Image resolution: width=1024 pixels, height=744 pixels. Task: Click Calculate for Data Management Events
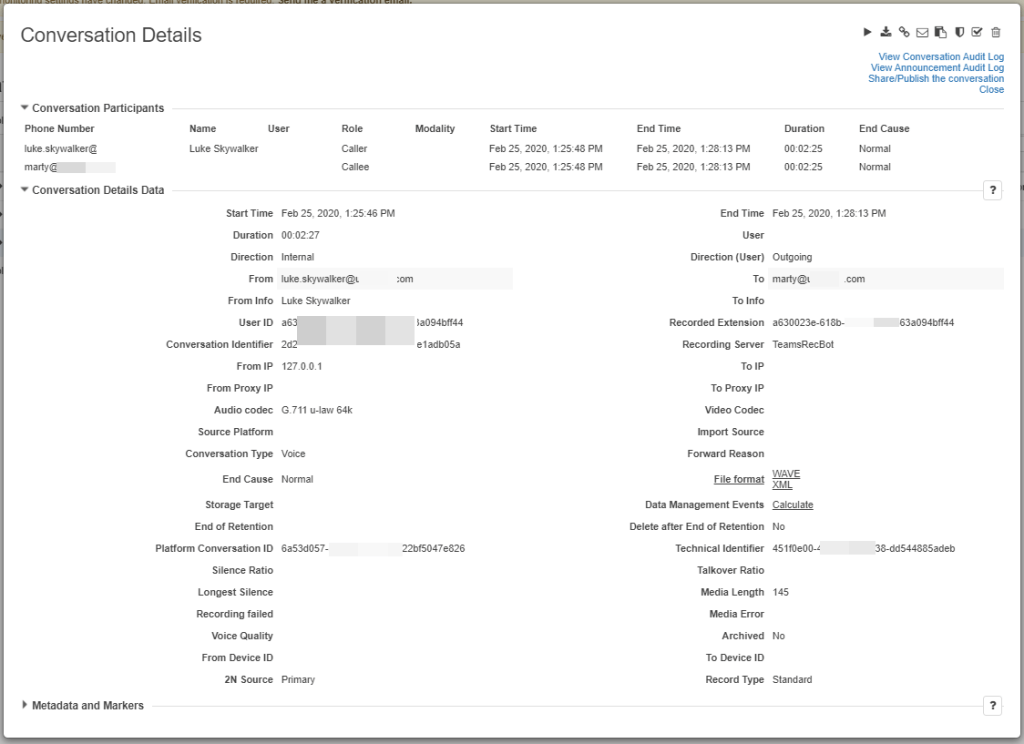click(792, 505)
